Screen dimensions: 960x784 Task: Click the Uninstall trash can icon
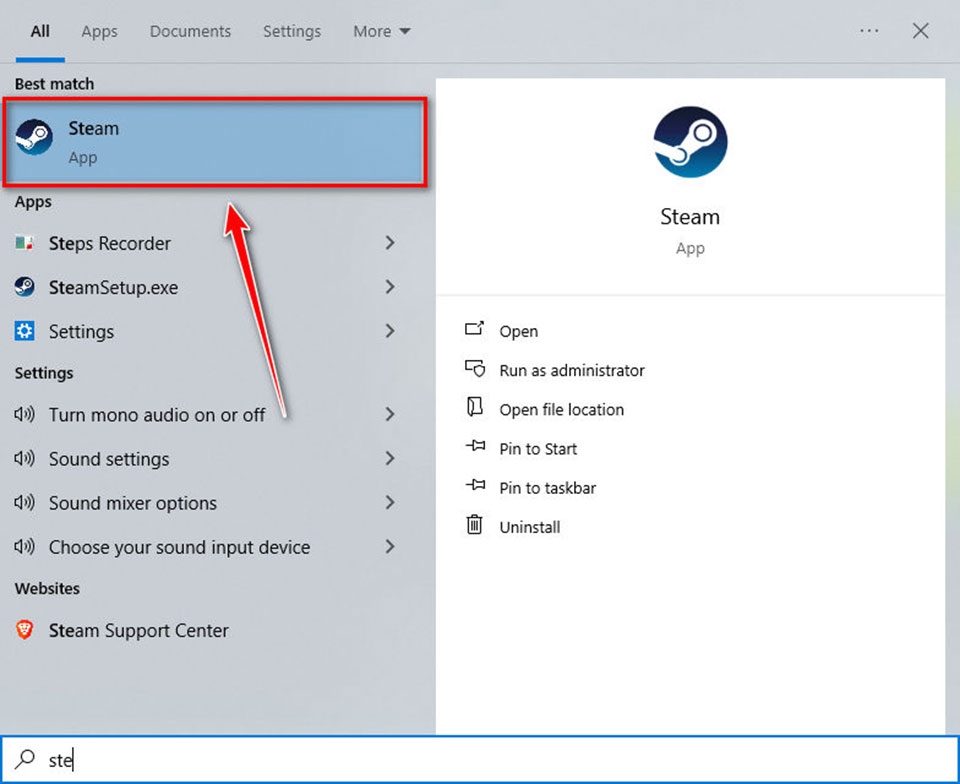coord(474,525)
